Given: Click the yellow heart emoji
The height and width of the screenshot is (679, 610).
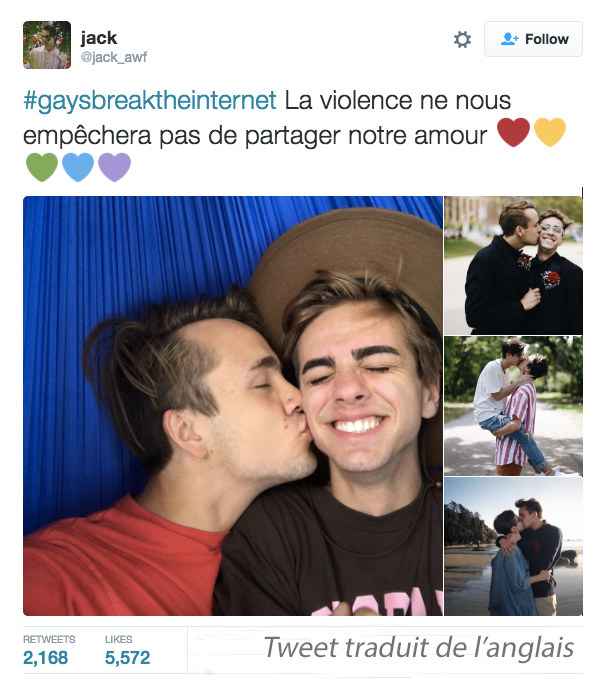Looking at the screenshot, I should point(550,132).
